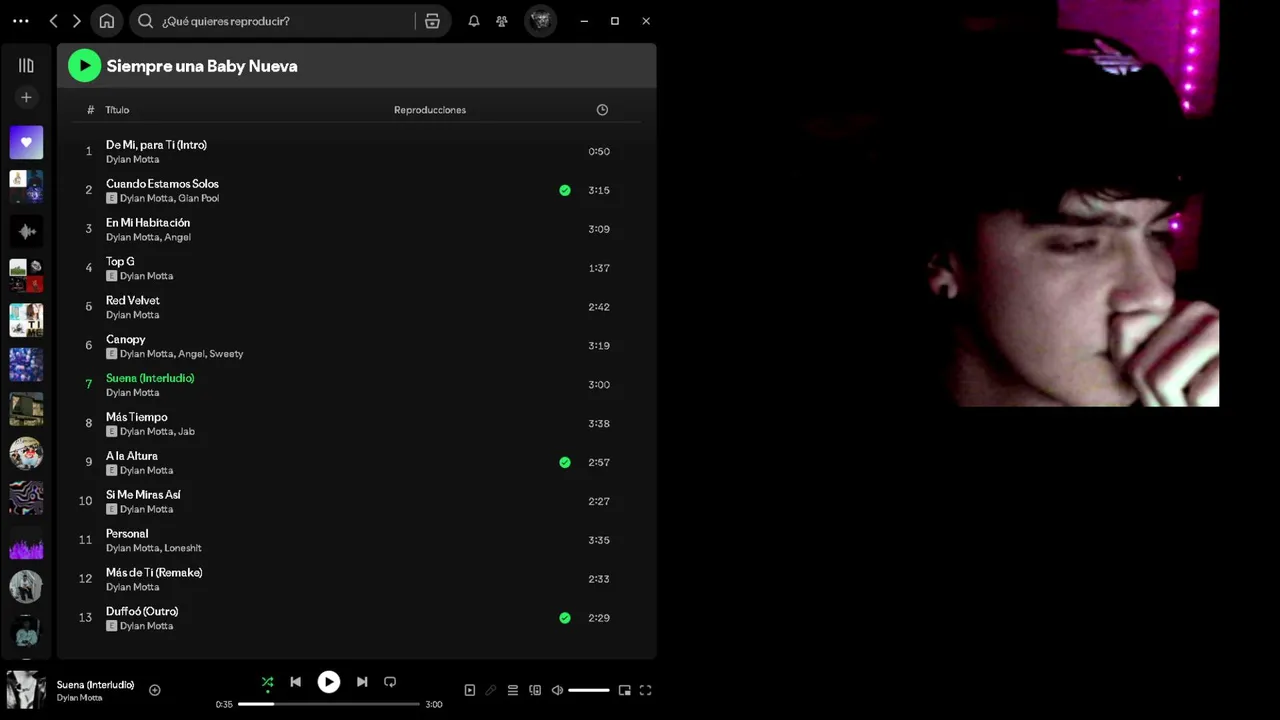Show lyrics with microphone icon
The height and width of the screenshot is (720, 1280).
pyautogui.click(x=491, y=690)
